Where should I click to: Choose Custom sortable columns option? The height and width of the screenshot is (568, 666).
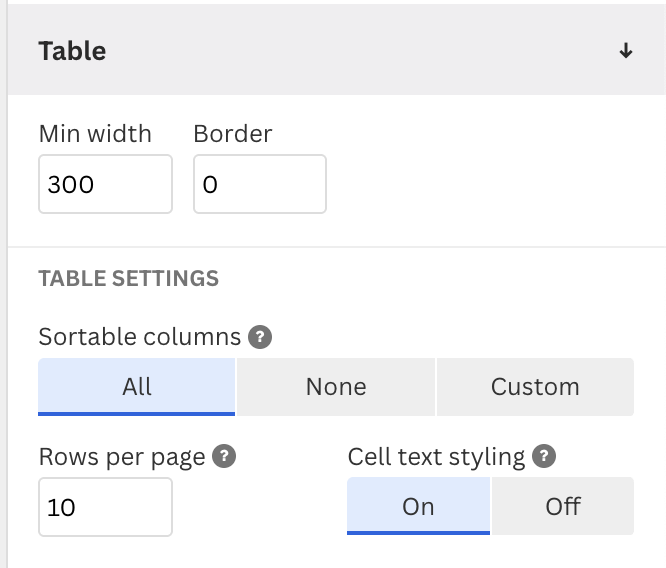click(535, 387)
